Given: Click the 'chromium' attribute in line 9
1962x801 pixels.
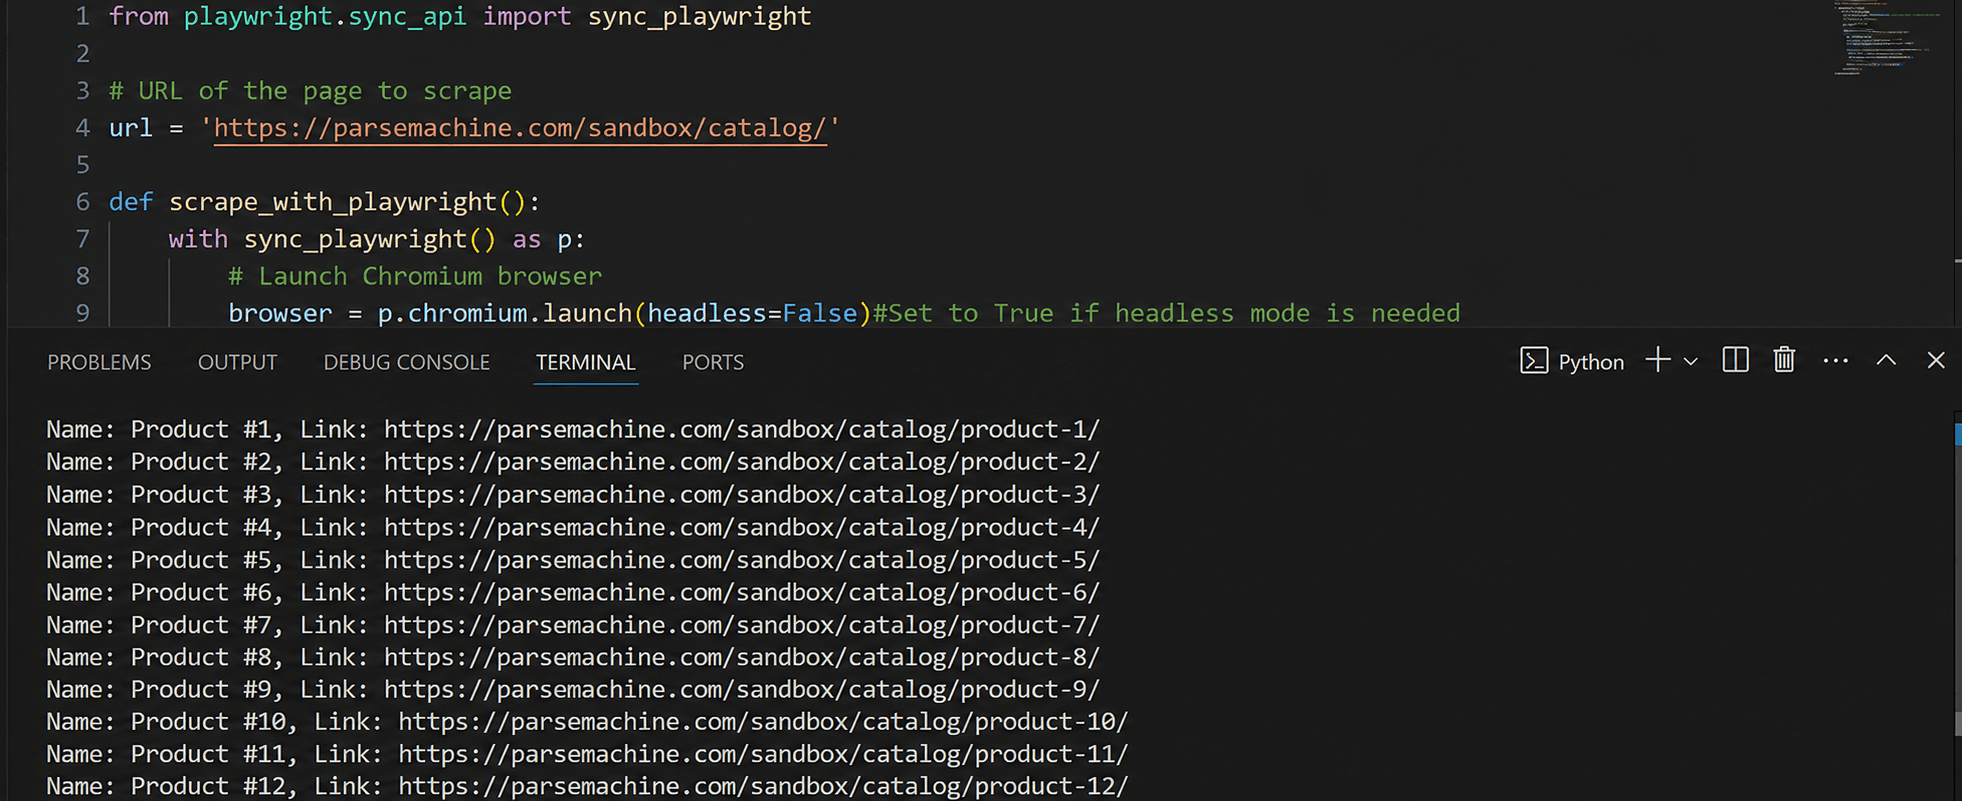Looking at the screenshot, I should (x=467, y=313).
